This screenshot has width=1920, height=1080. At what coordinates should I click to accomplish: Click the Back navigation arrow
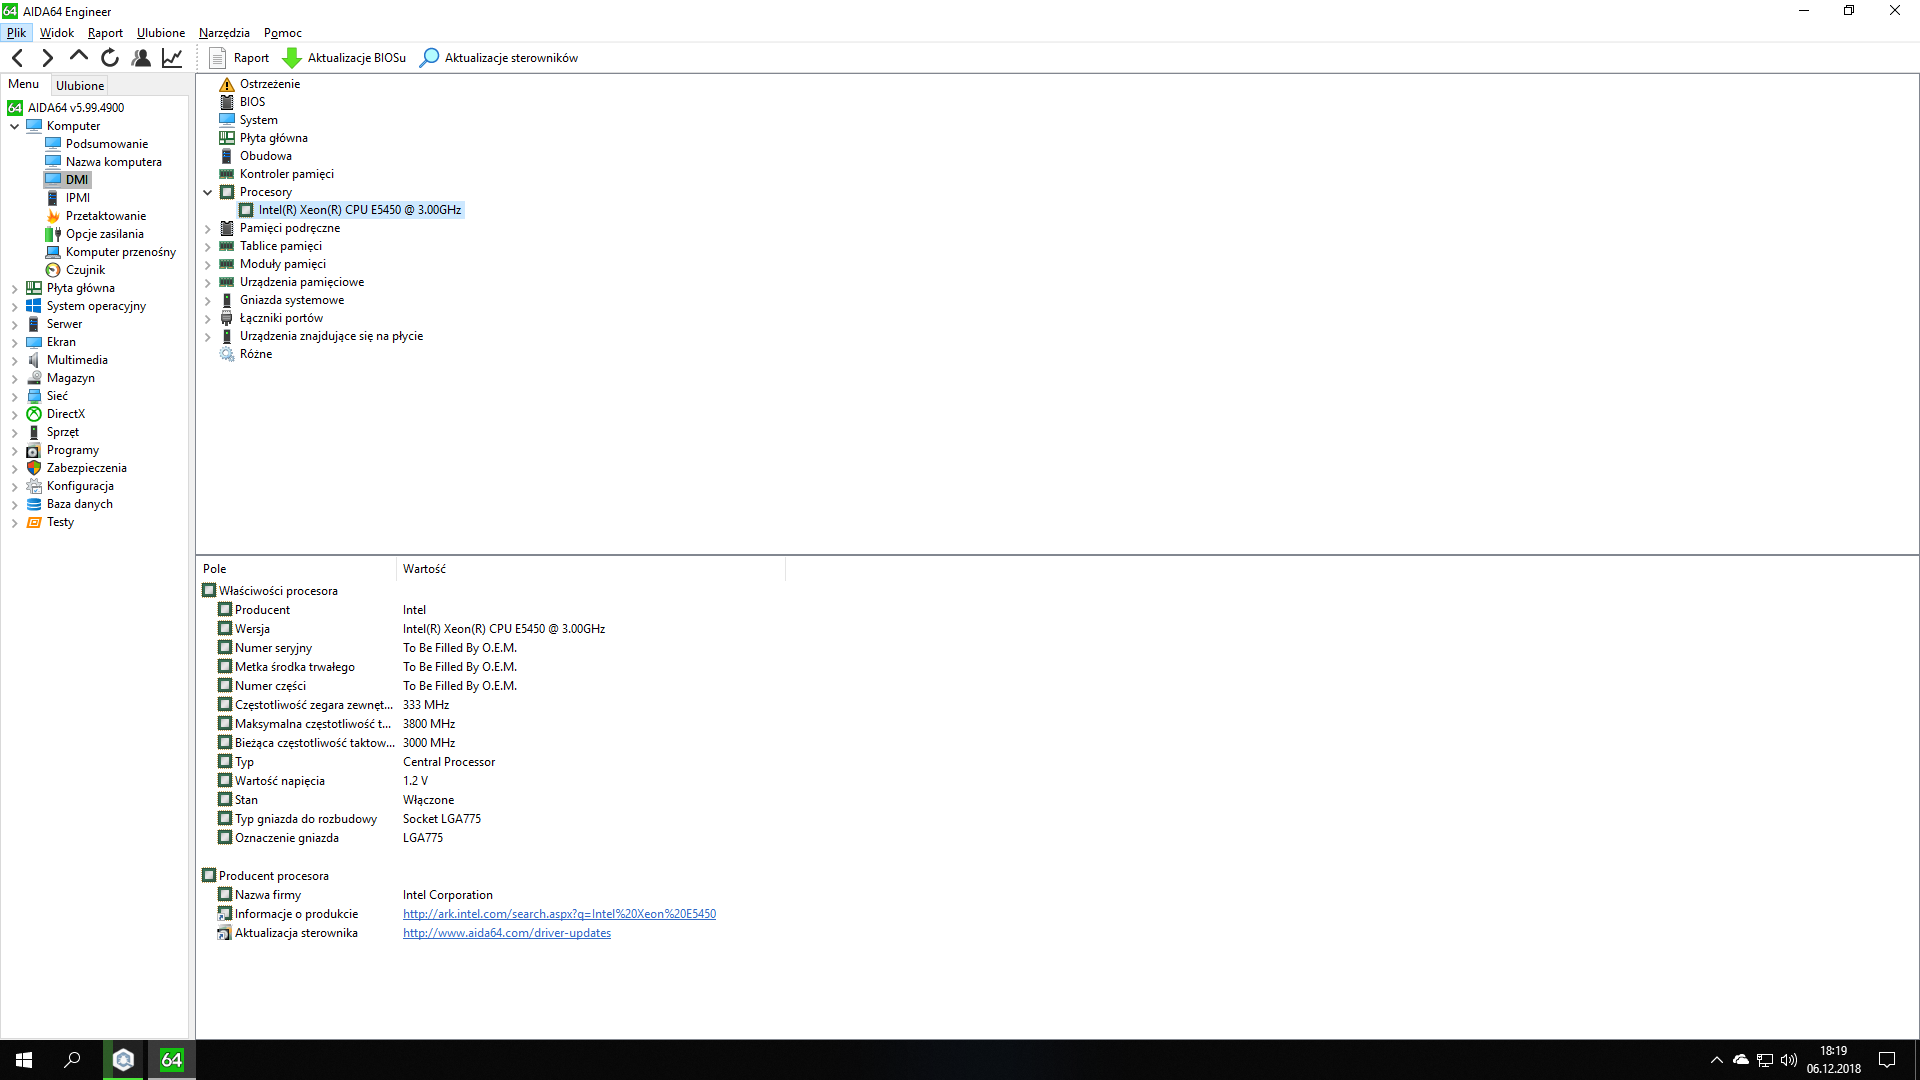pyautogui.click(x=17, y=58)
